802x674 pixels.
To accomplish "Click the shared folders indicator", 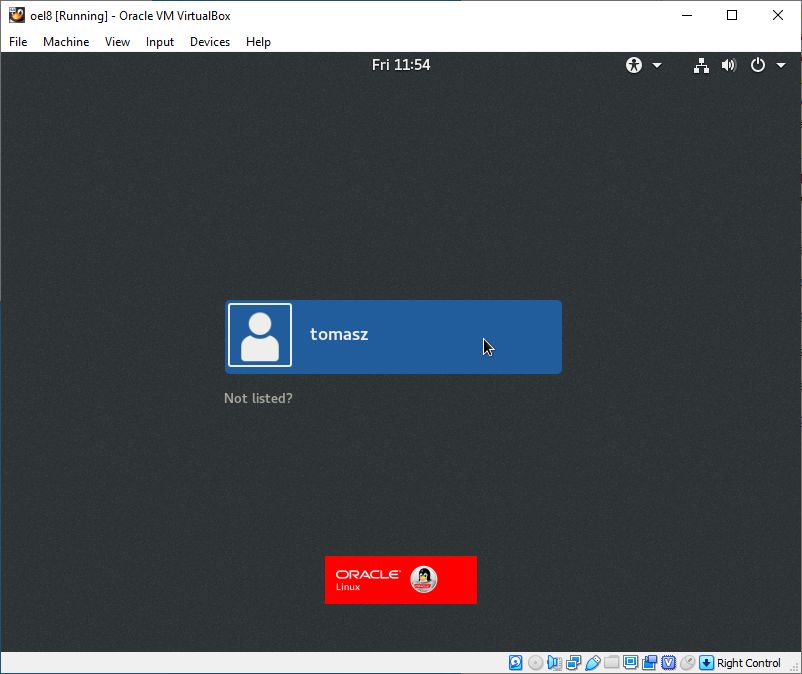I will (612, 663).
